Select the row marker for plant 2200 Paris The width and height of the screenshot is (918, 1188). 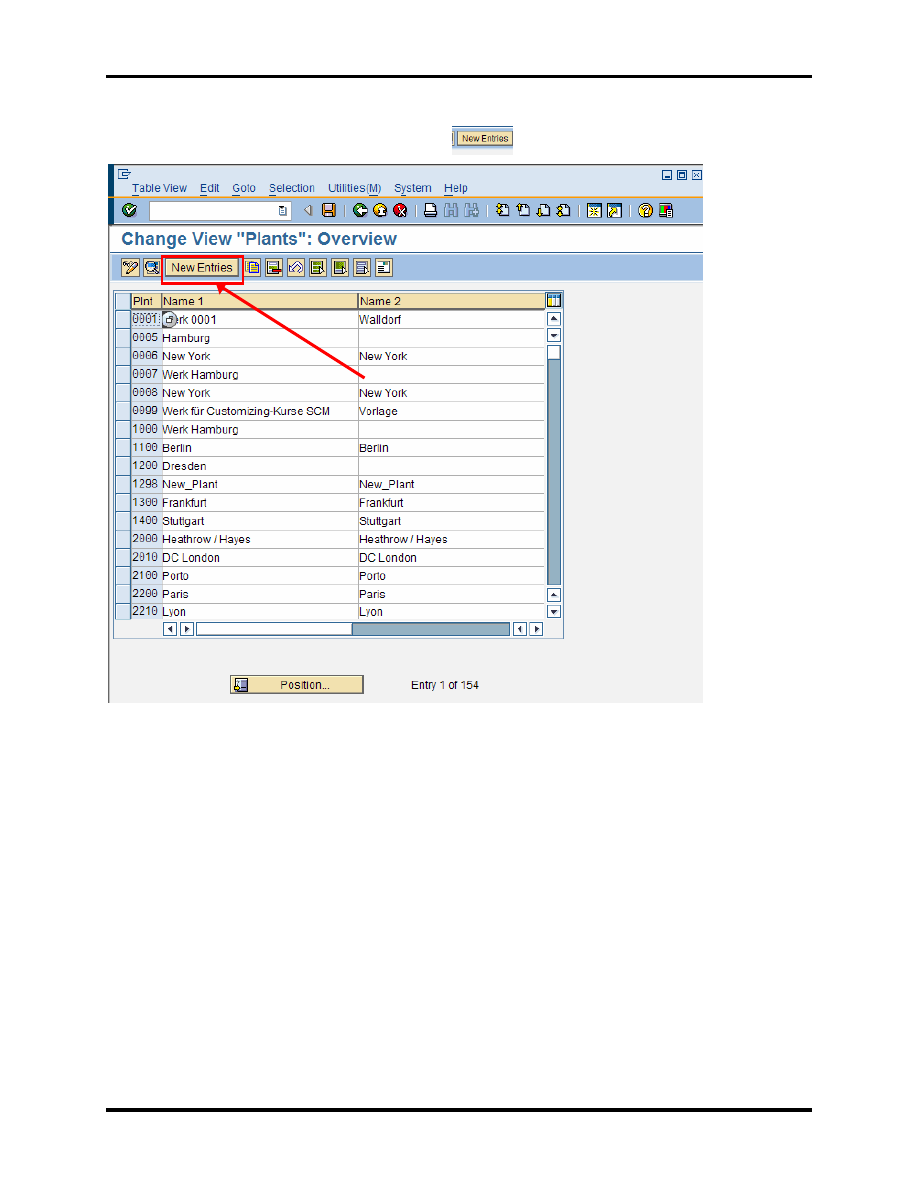(x=123, y=594)
